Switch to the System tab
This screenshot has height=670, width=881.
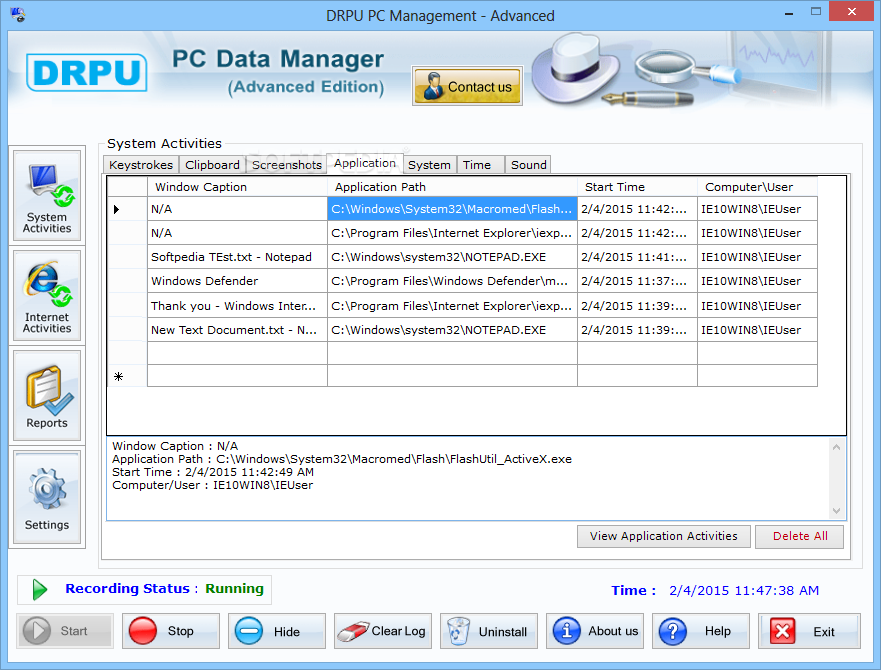coord(429,165)
